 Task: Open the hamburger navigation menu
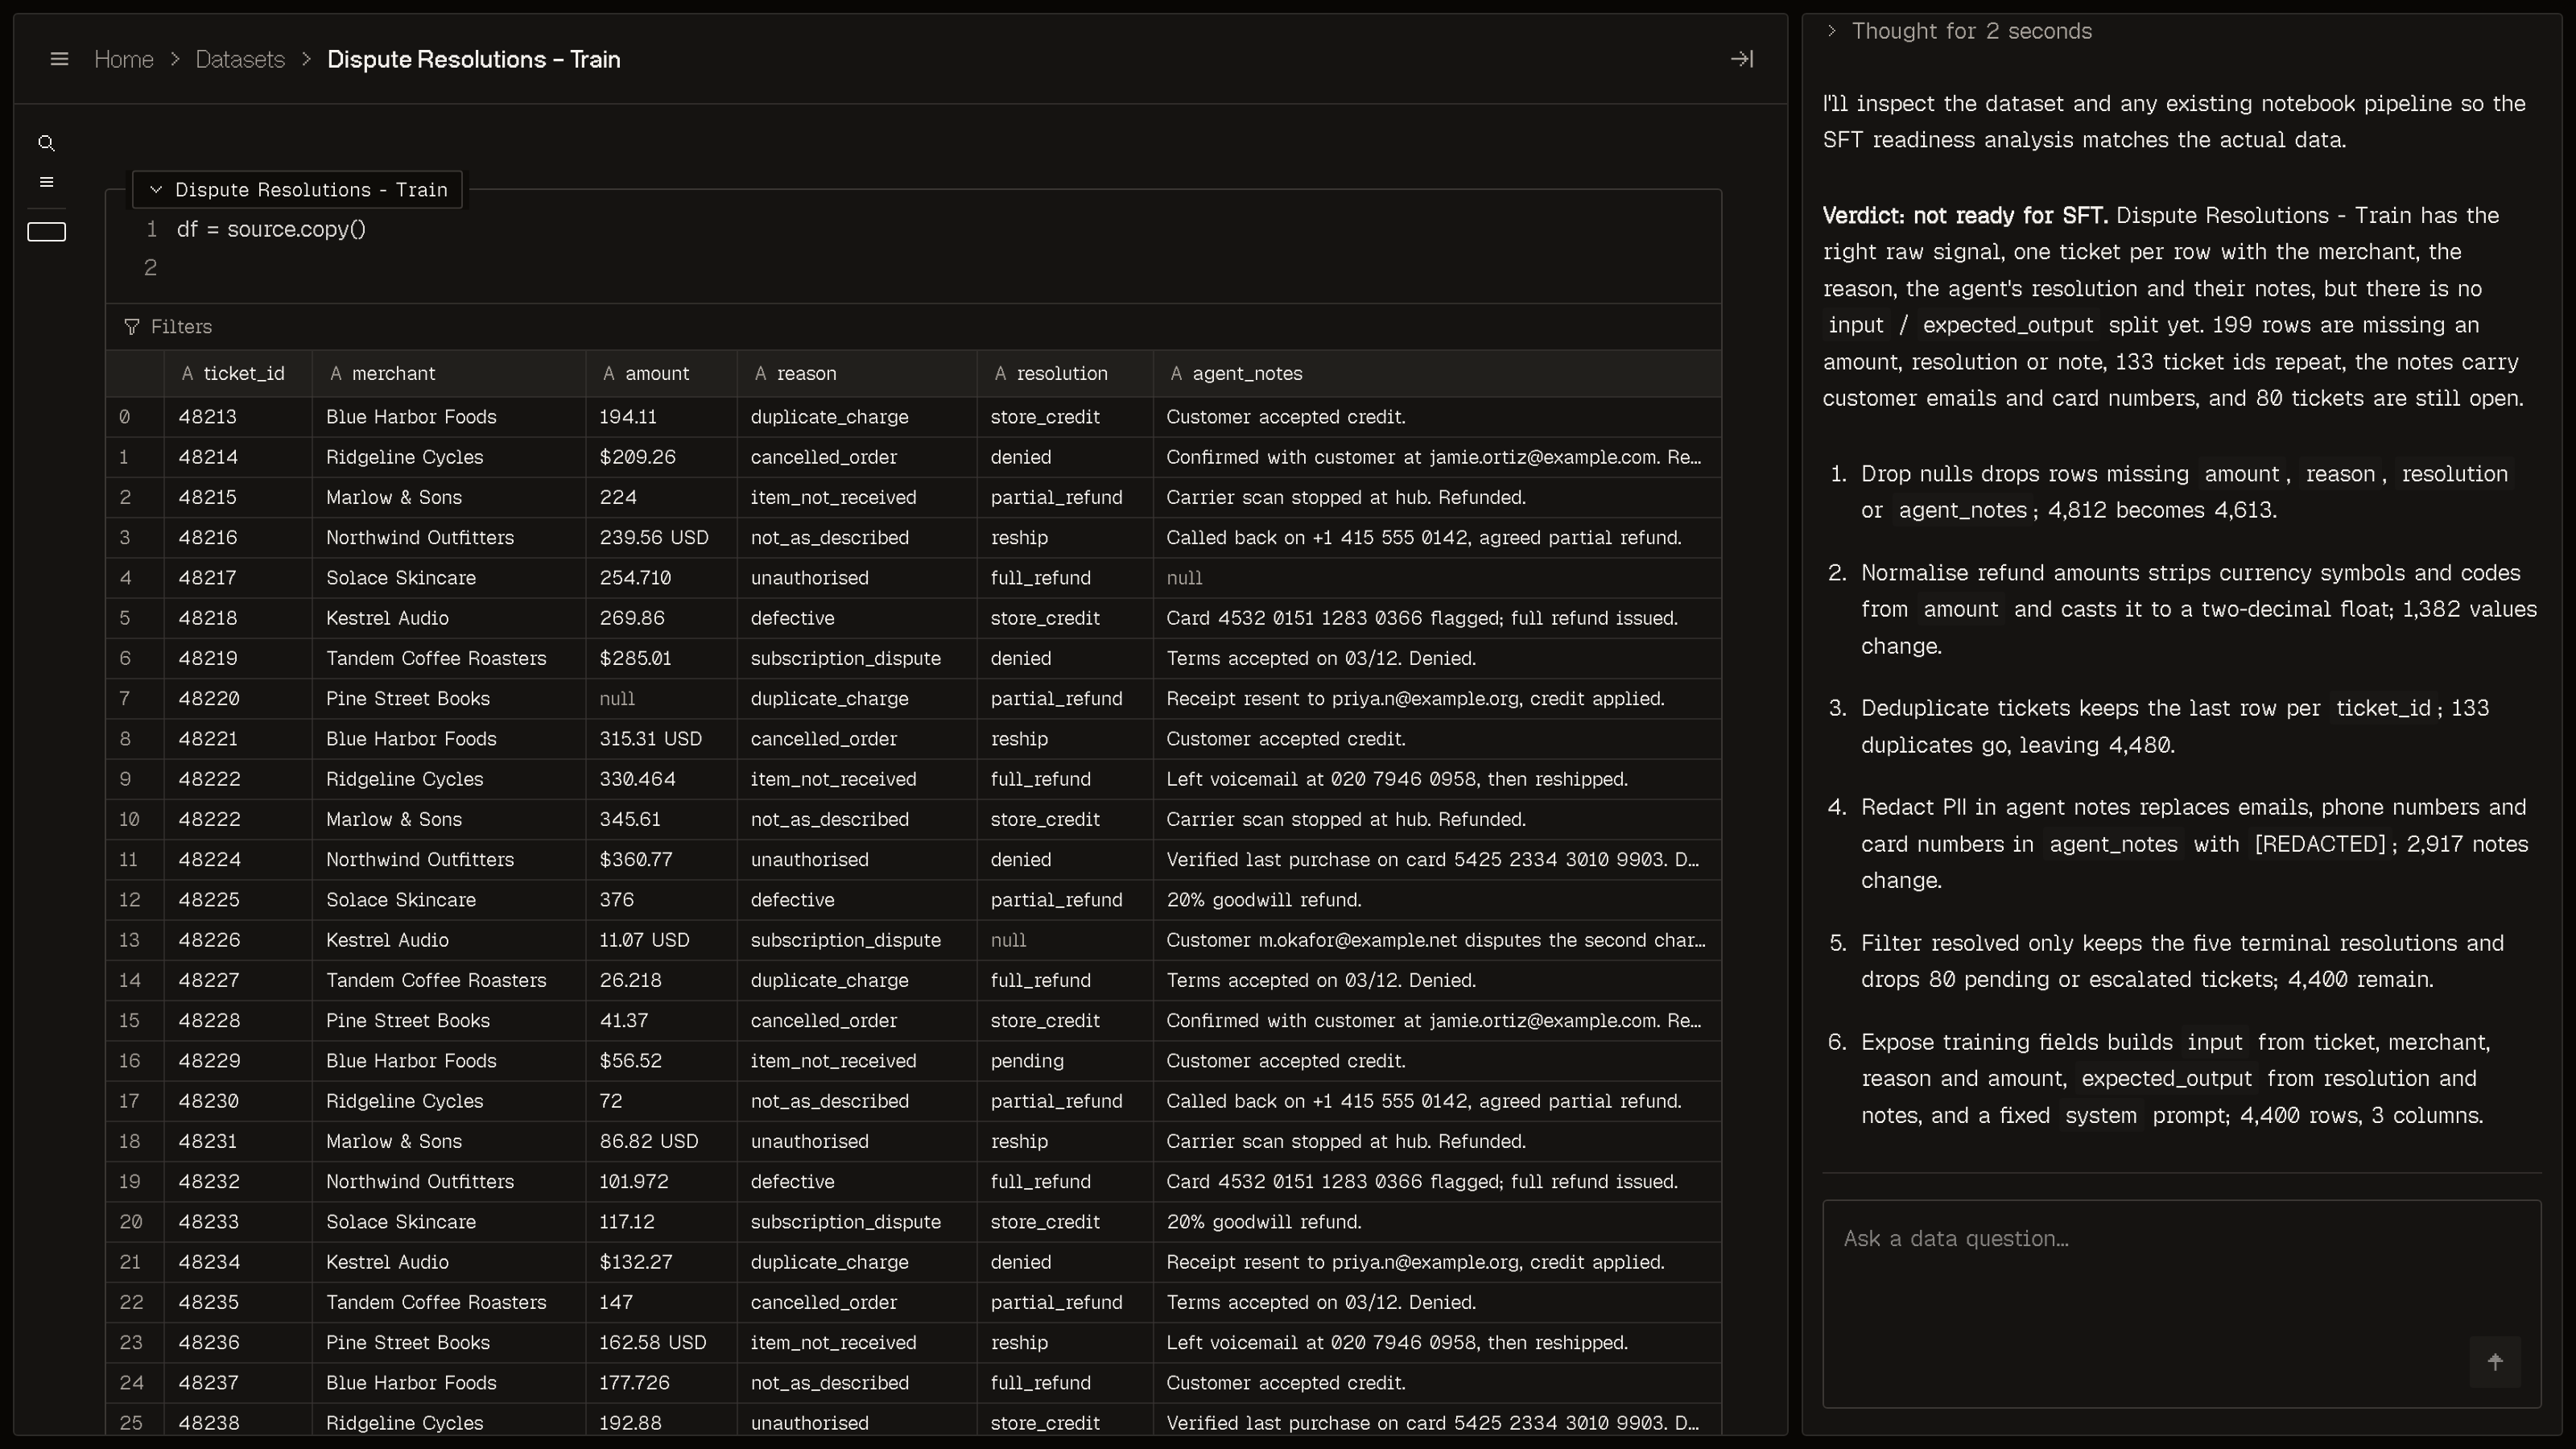point(59,60)
